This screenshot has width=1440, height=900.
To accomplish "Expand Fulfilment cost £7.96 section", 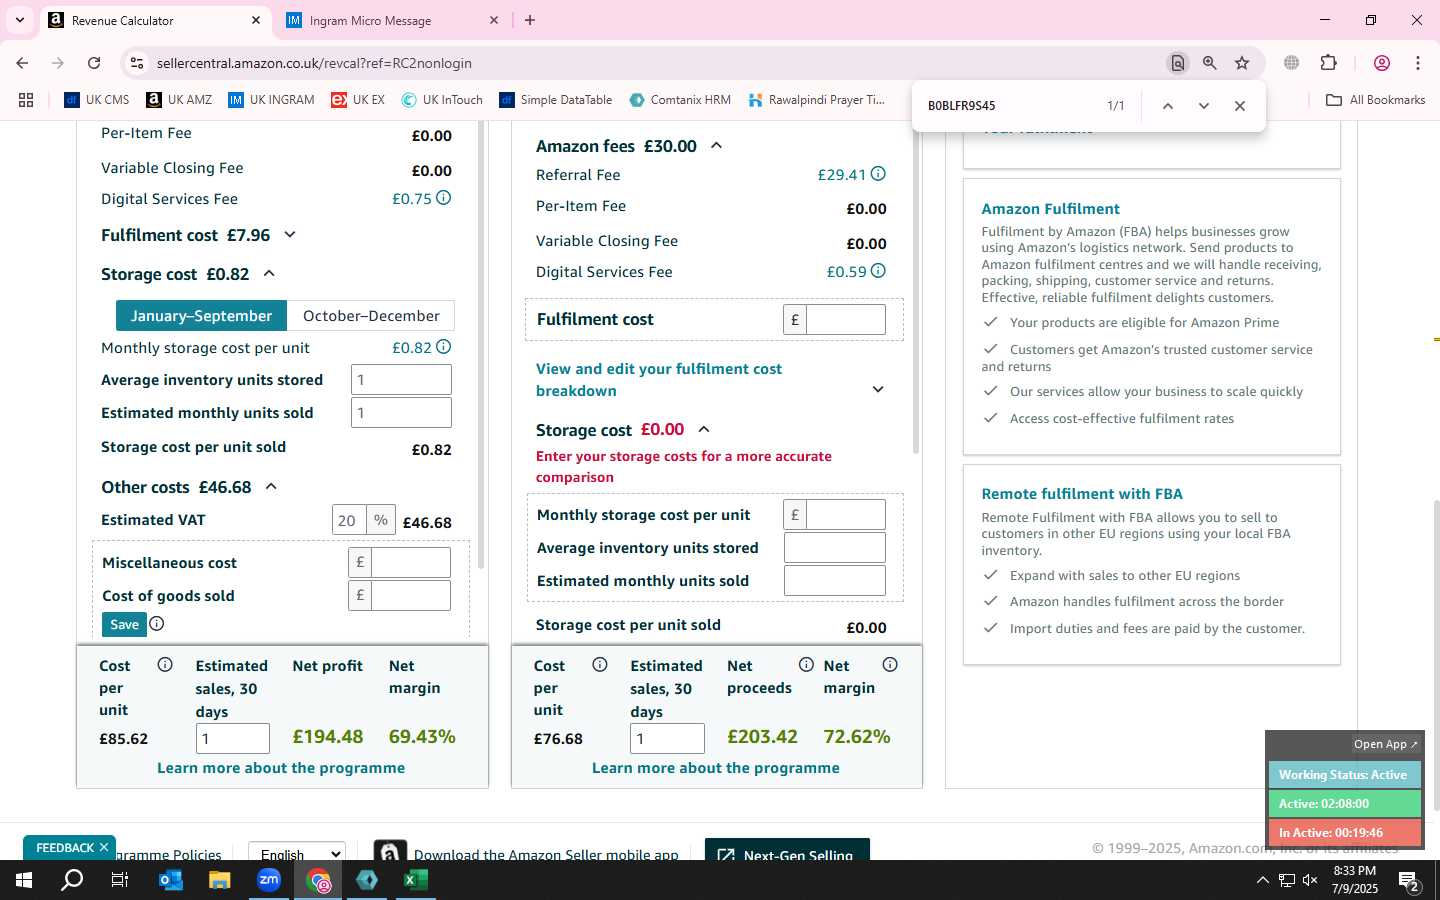I will point(290,235).
